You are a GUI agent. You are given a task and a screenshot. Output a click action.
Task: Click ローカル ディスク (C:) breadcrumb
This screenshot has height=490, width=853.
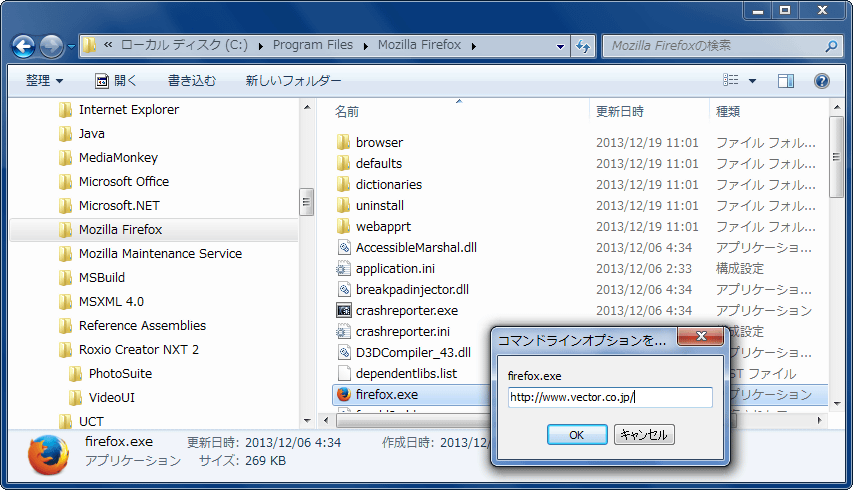coord(184,45)
